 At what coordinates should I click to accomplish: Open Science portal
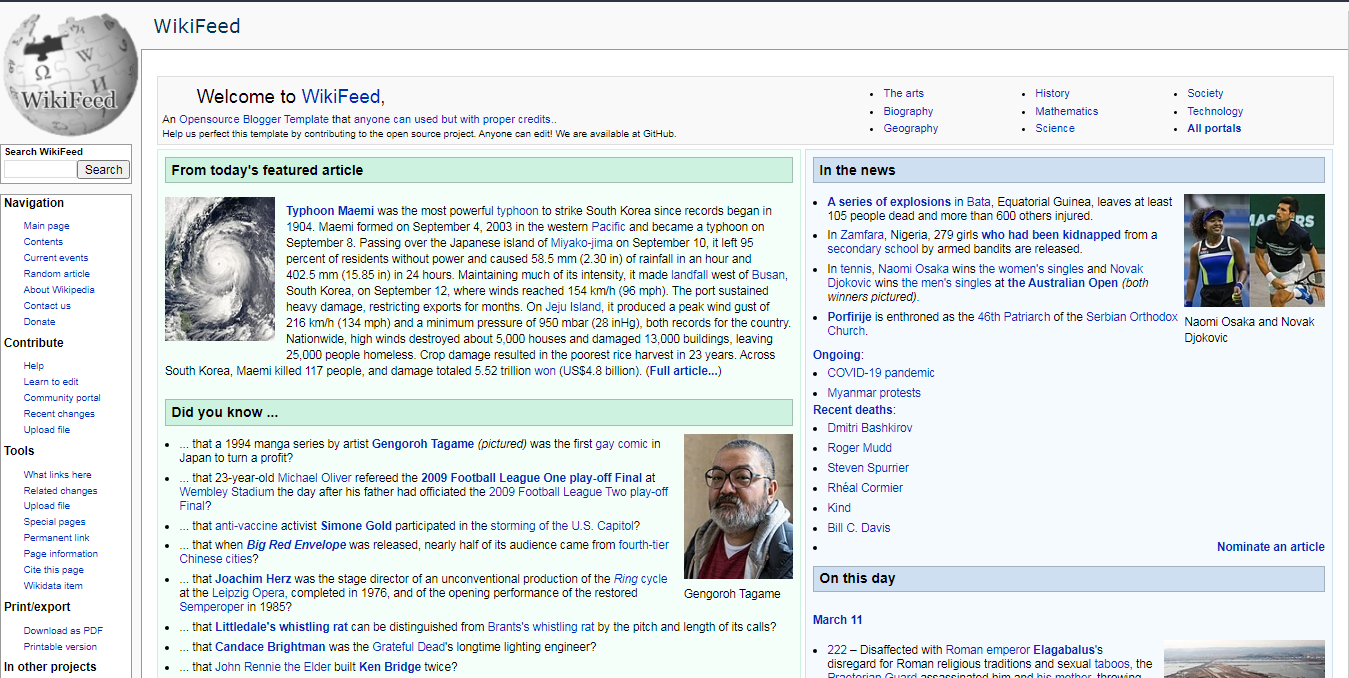1055,128
